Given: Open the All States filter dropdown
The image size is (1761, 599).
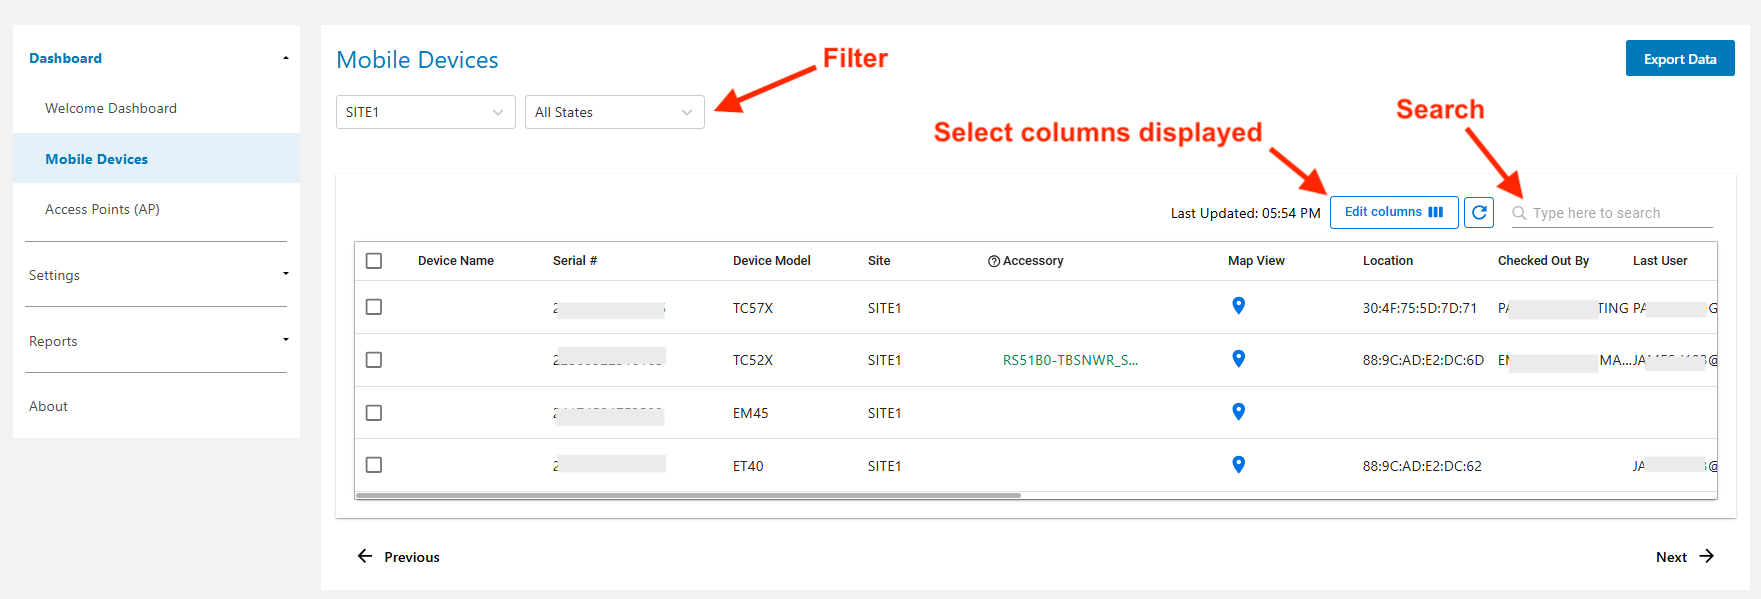Looking at the screenshot, I should coord(614,112).
